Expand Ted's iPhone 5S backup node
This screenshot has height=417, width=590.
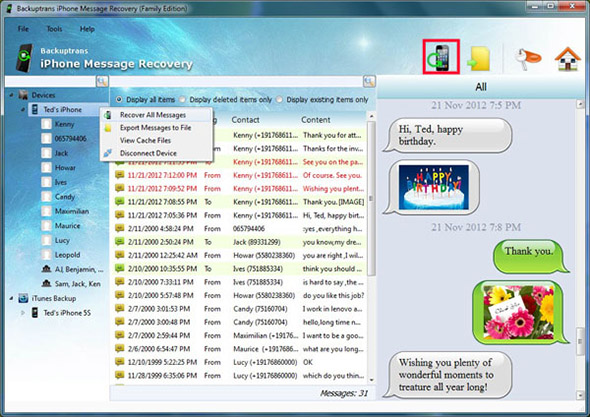pos(23,313)
